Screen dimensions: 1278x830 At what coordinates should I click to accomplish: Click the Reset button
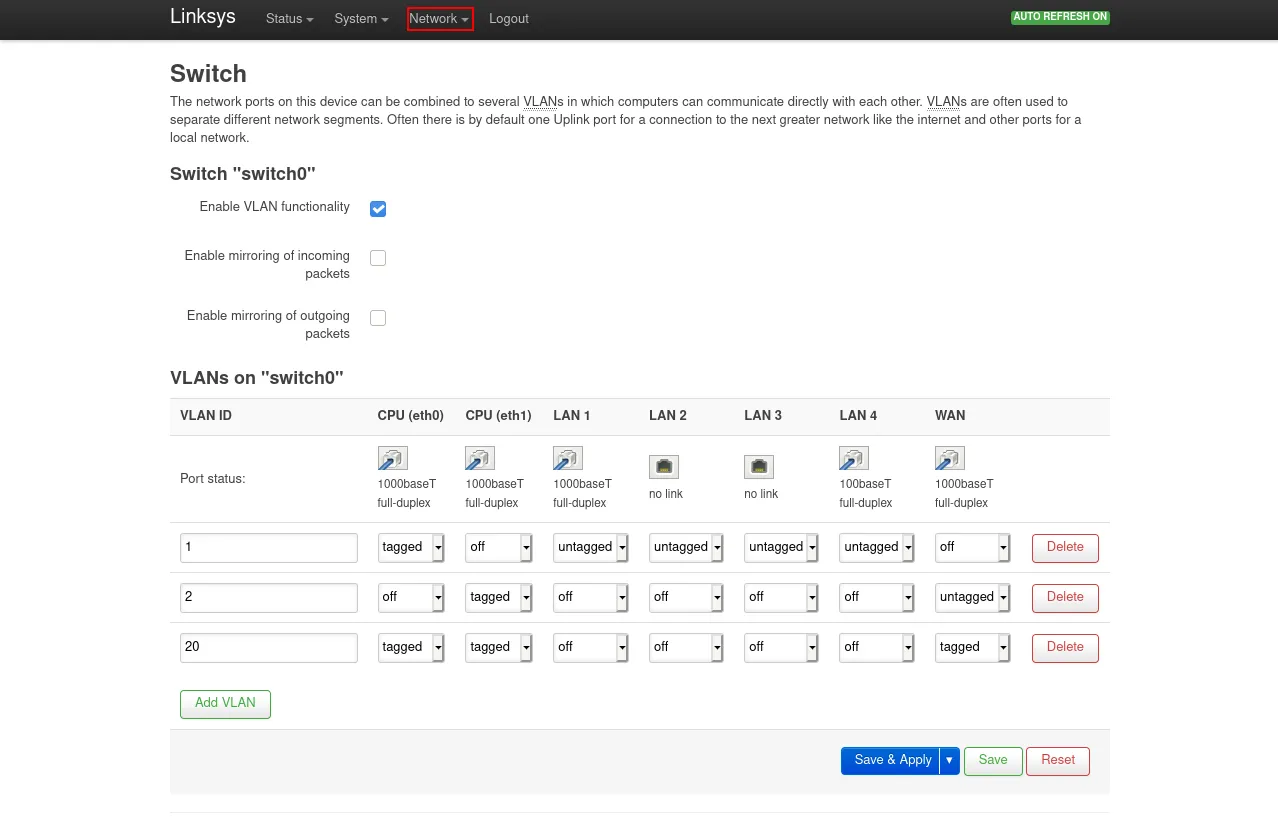tap(1058, 761)
